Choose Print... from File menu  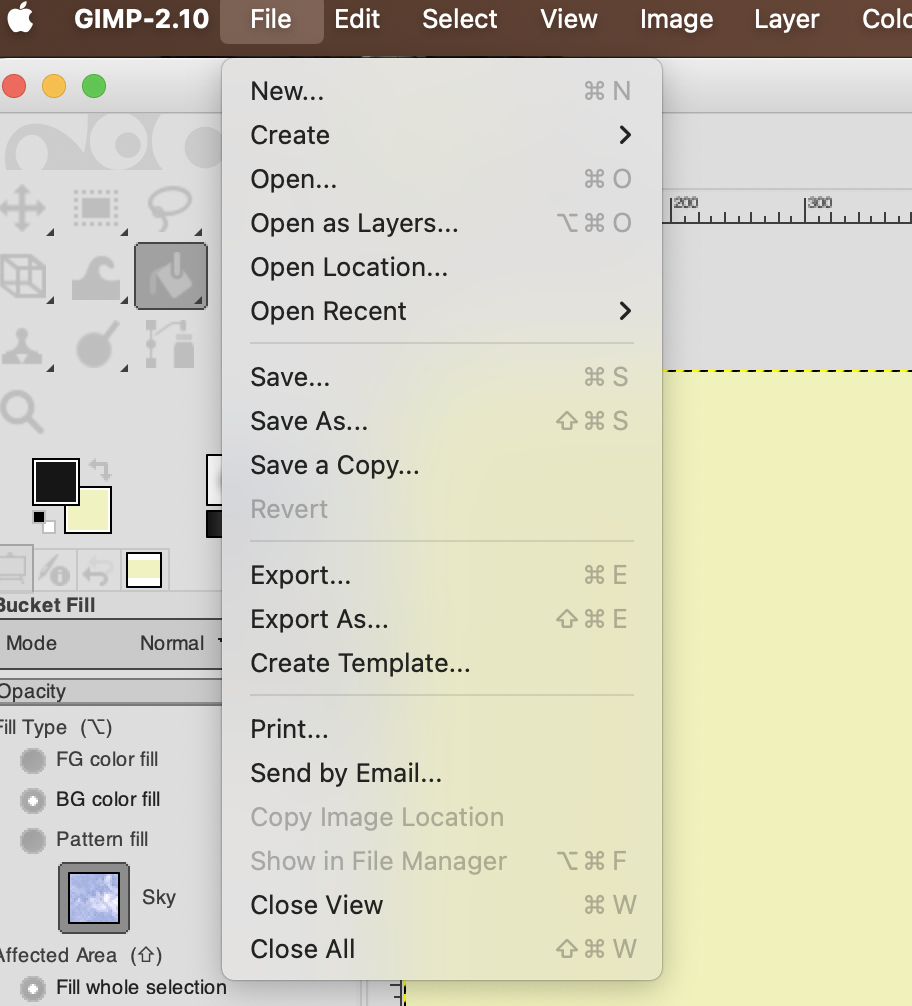pyautogui.click(x=442, y=729)
